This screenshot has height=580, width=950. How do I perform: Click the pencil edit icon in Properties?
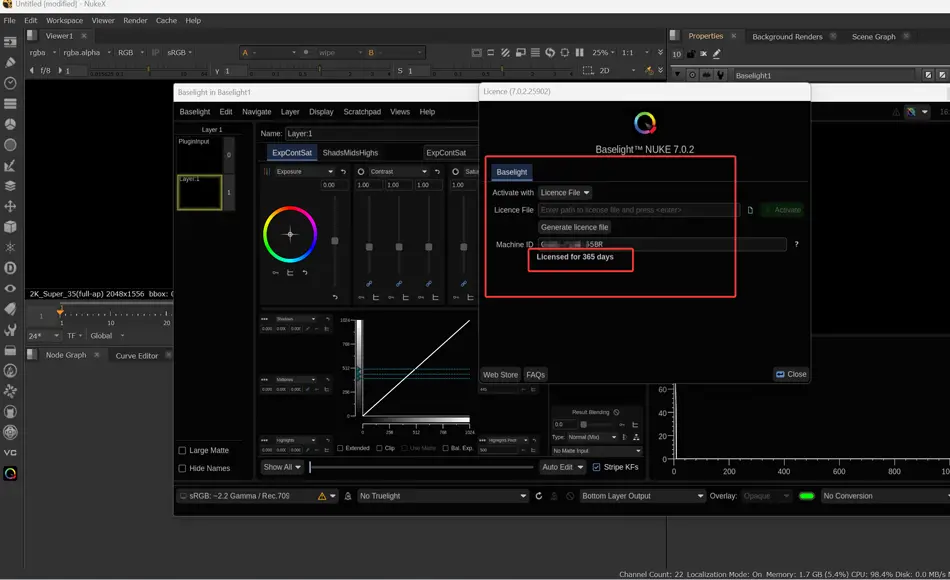tap(717, 54)
